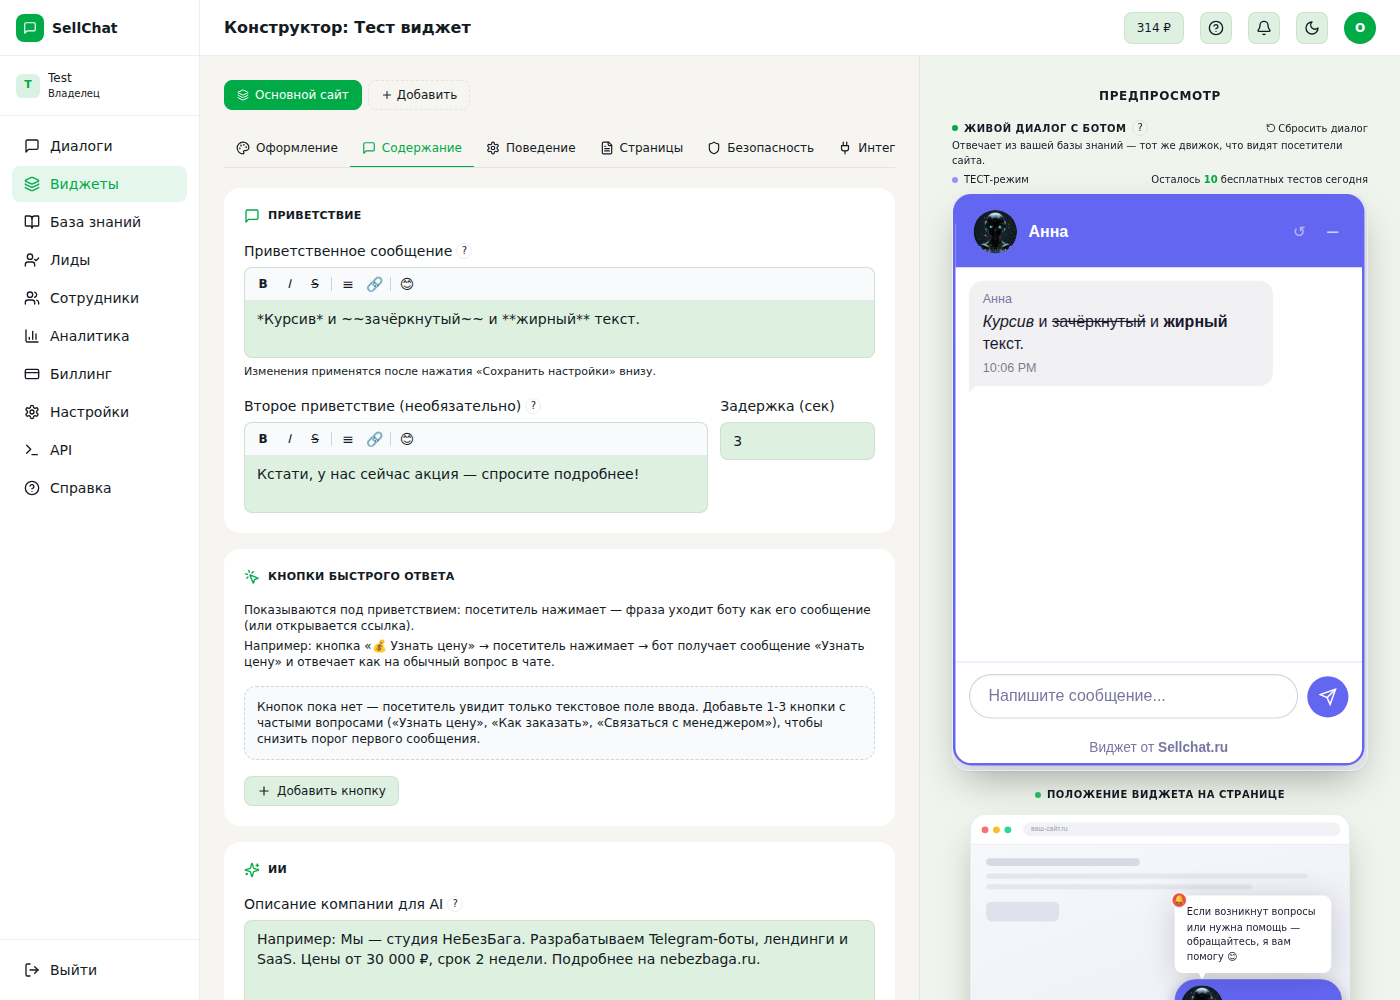Apply italic in Приветственное сообщение toolbar
Image resolution: width=1400 pixels, height=1000 pixels.
click(290, 284)
